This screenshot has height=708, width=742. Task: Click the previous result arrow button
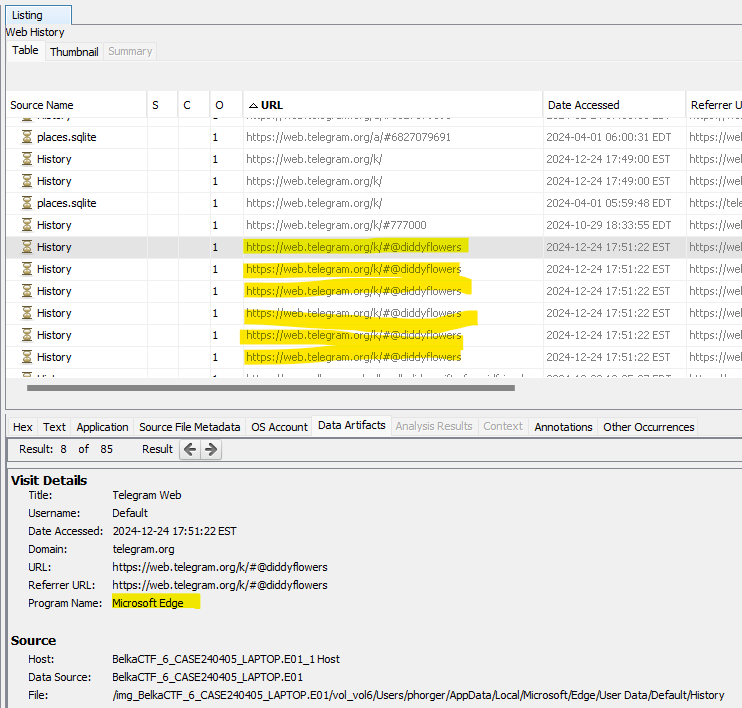click(190, 449)
